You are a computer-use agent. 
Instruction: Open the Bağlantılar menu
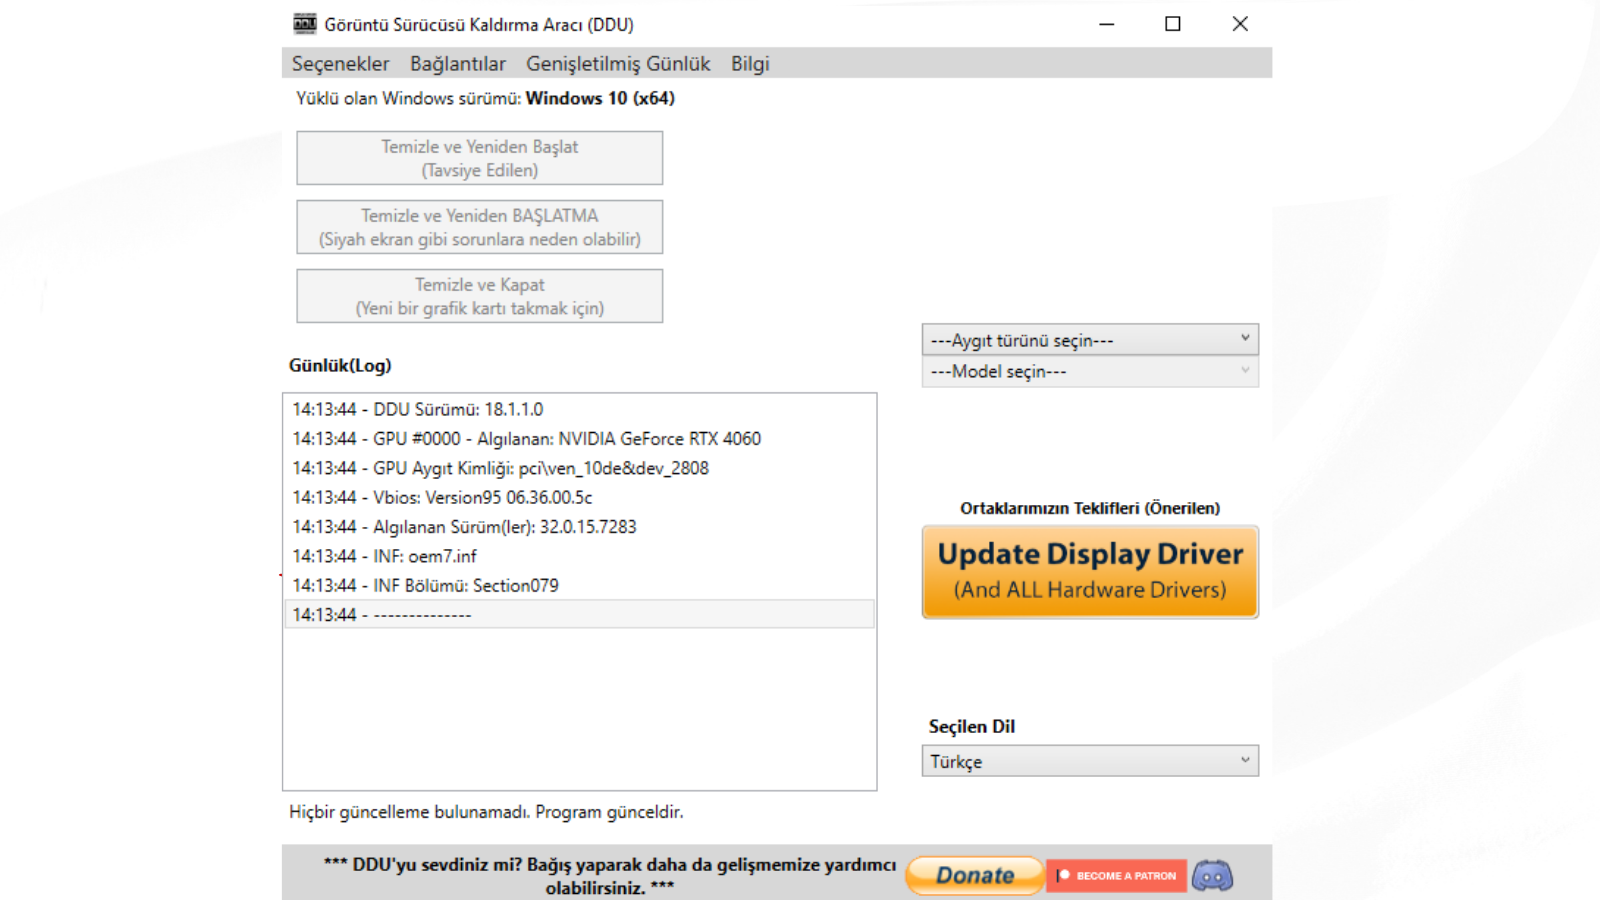click(x=457, y=64)
